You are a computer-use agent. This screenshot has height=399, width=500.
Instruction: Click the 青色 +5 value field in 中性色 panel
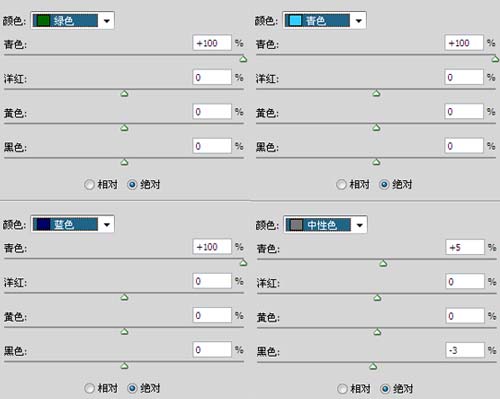(465, 247)
